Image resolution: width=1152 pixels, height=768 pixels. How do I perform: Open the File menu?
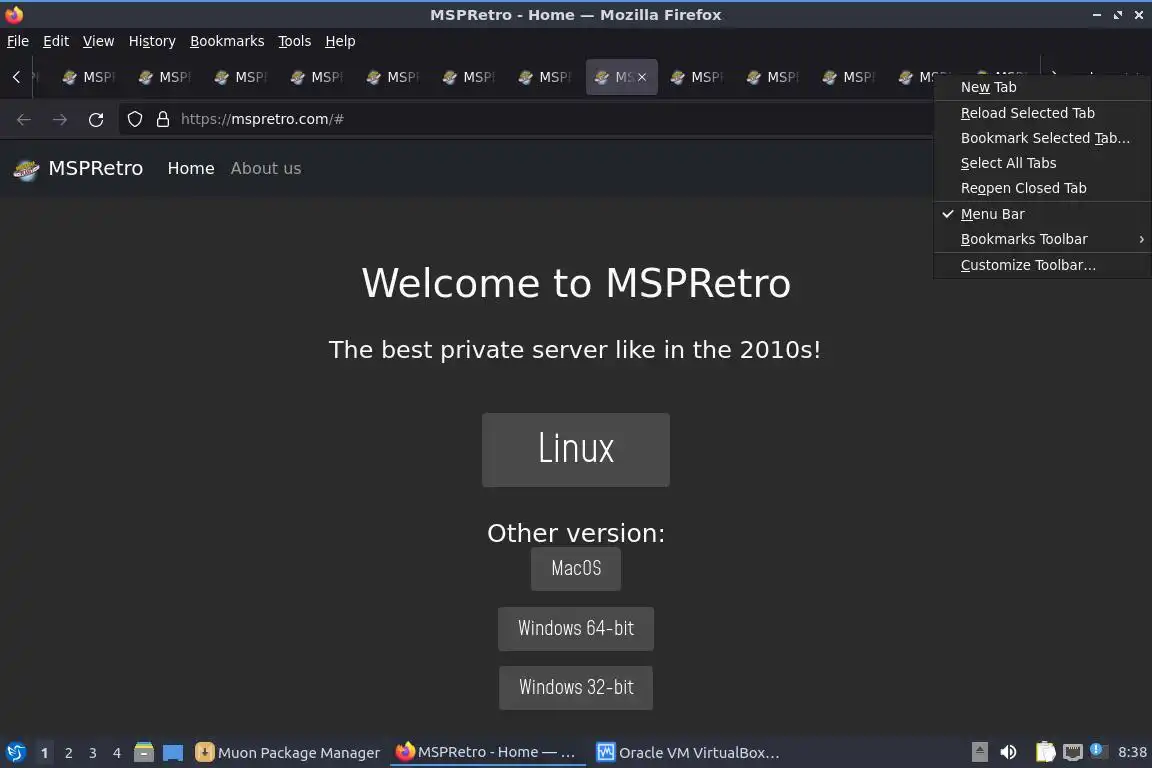click(18, 41)
